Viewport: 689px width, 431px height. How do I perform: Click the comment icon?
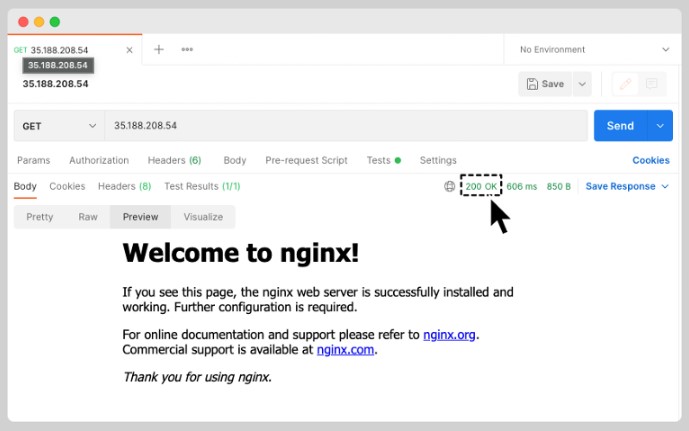click(x=652, y=84)
